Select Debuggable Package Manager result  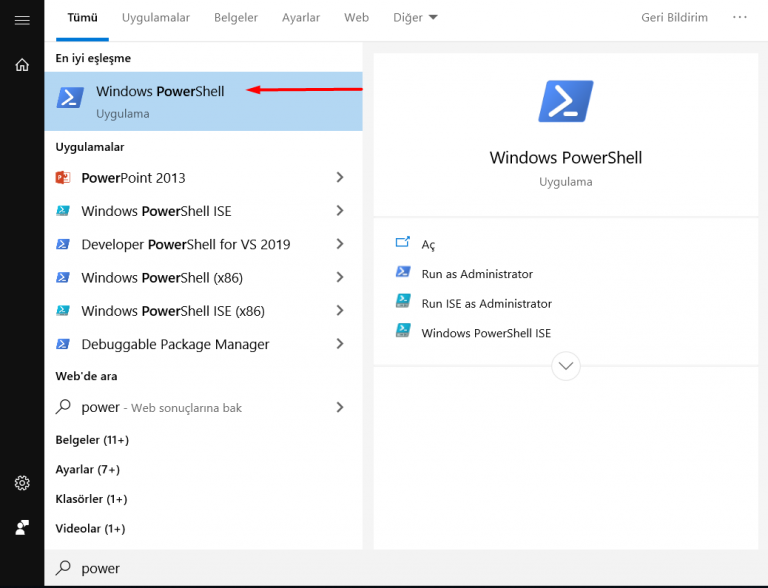203,344
